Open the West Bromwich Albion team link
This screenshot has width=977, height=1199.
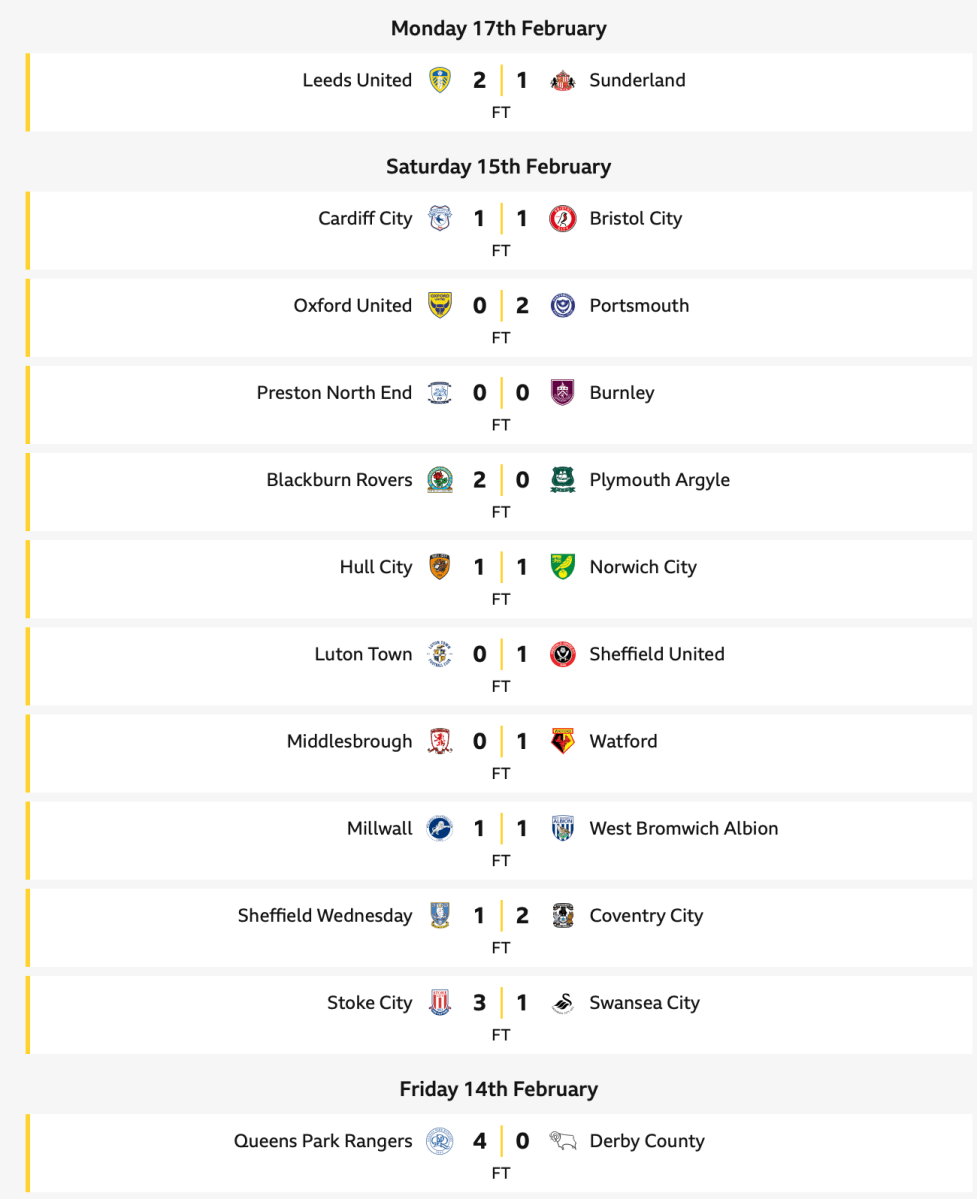click(683, 828)
